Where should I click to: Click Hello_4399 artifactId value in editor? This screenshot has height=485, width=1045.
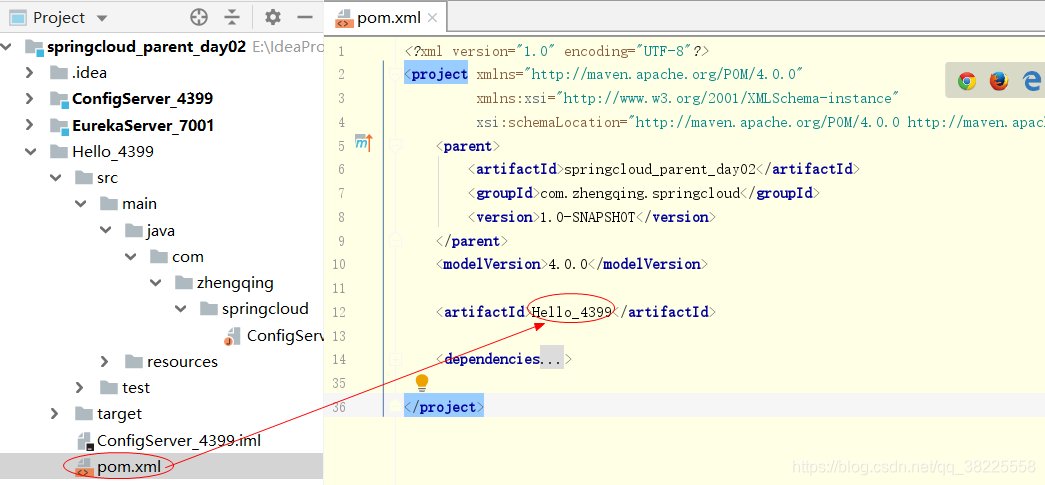point(572,312)
